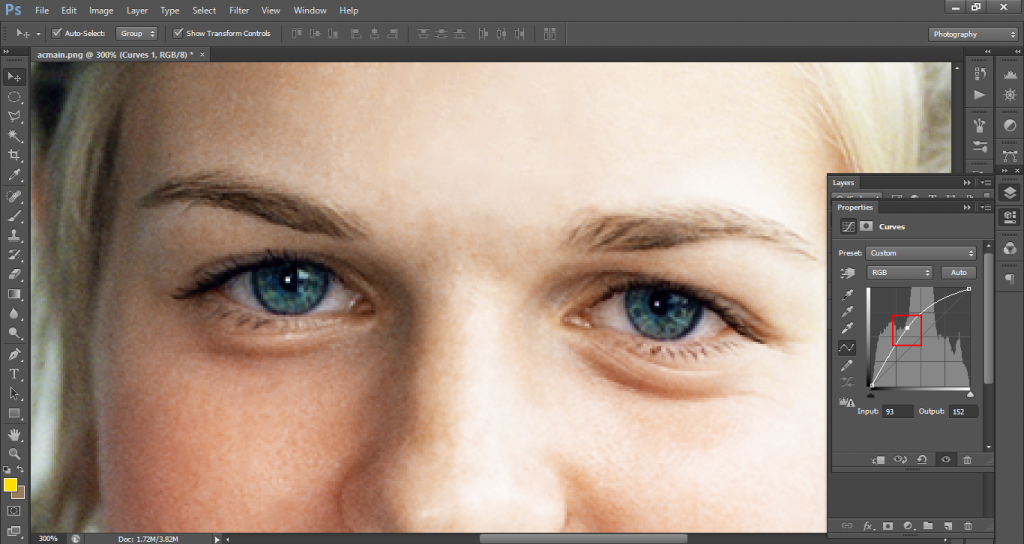Enable edit-points curve mode
Image resolution: width=1024 pixels, height=544 pixels.
click(x=847, y=347)
